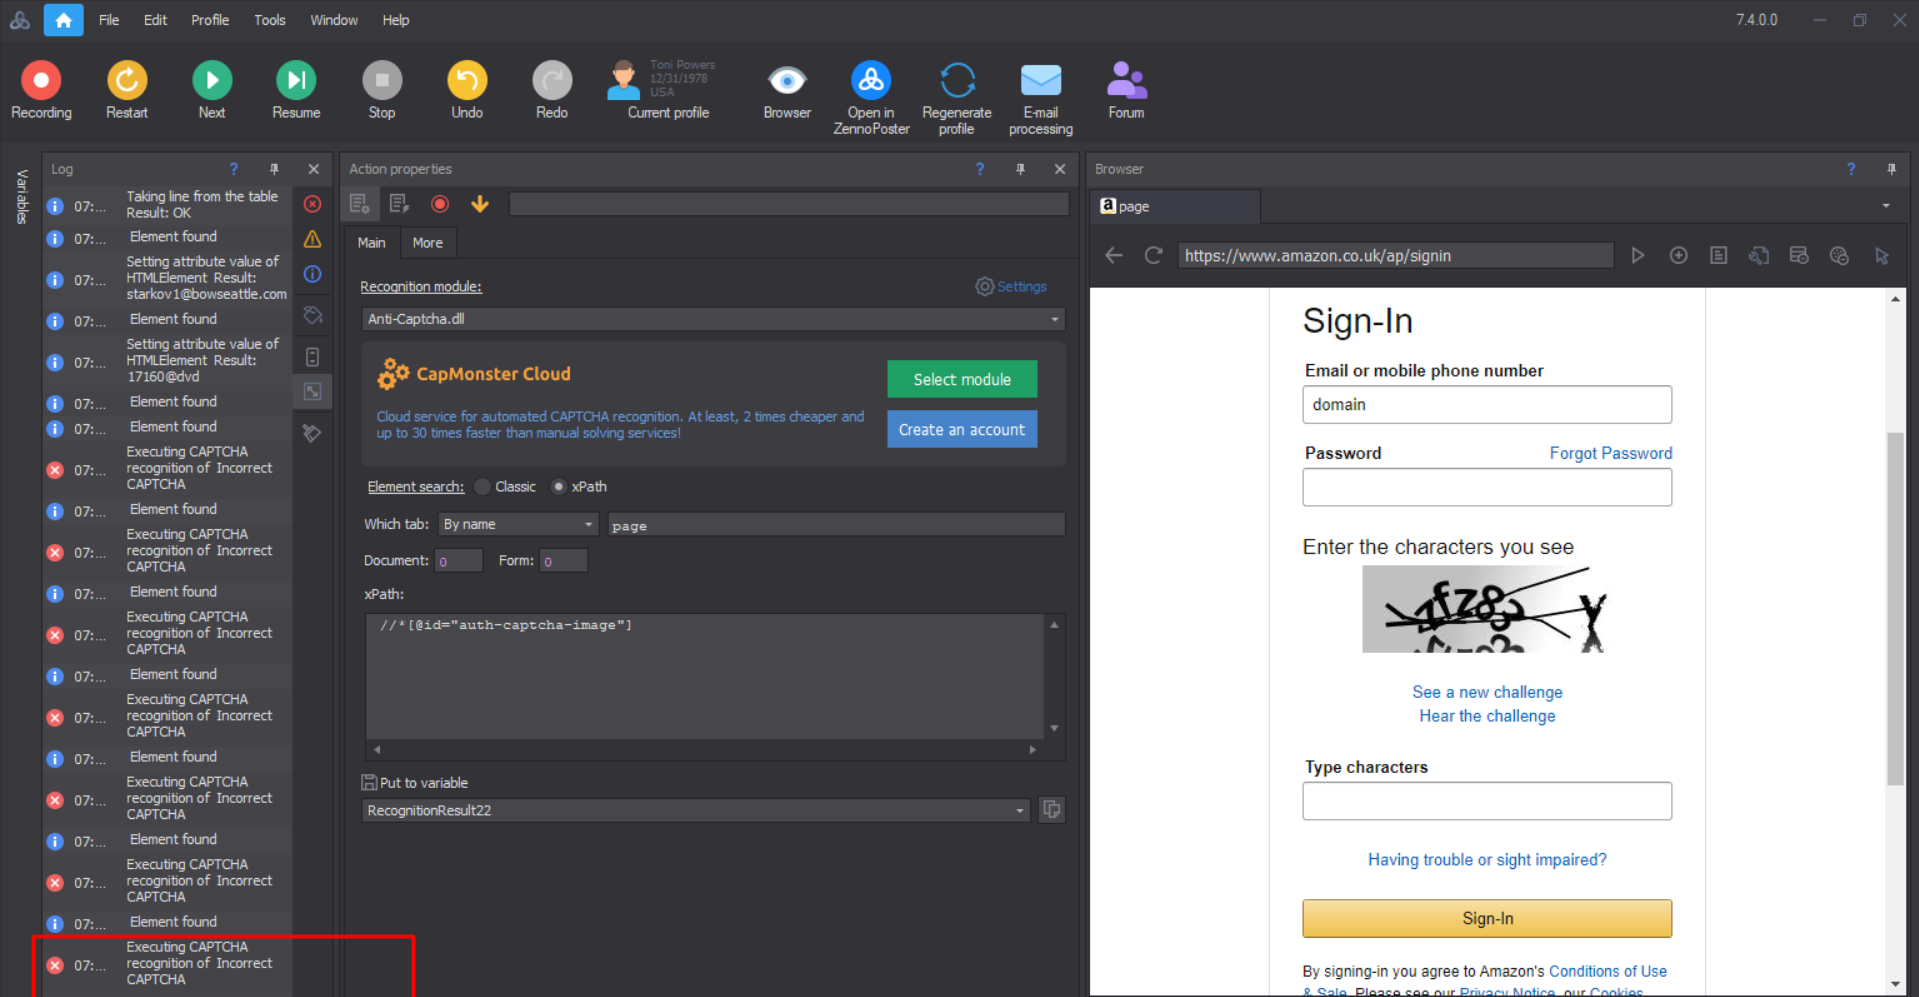Click the yellow Sign-In button
Screen dimensions: 1919x997
pos(1487,918)
